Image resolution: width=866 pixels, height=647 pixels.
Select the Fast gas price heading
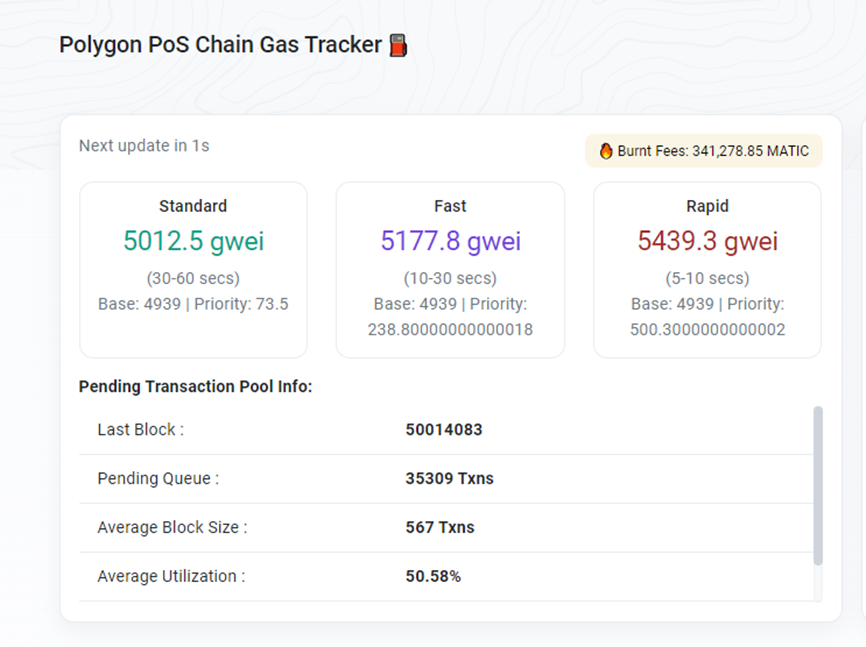tap(450, 206)
